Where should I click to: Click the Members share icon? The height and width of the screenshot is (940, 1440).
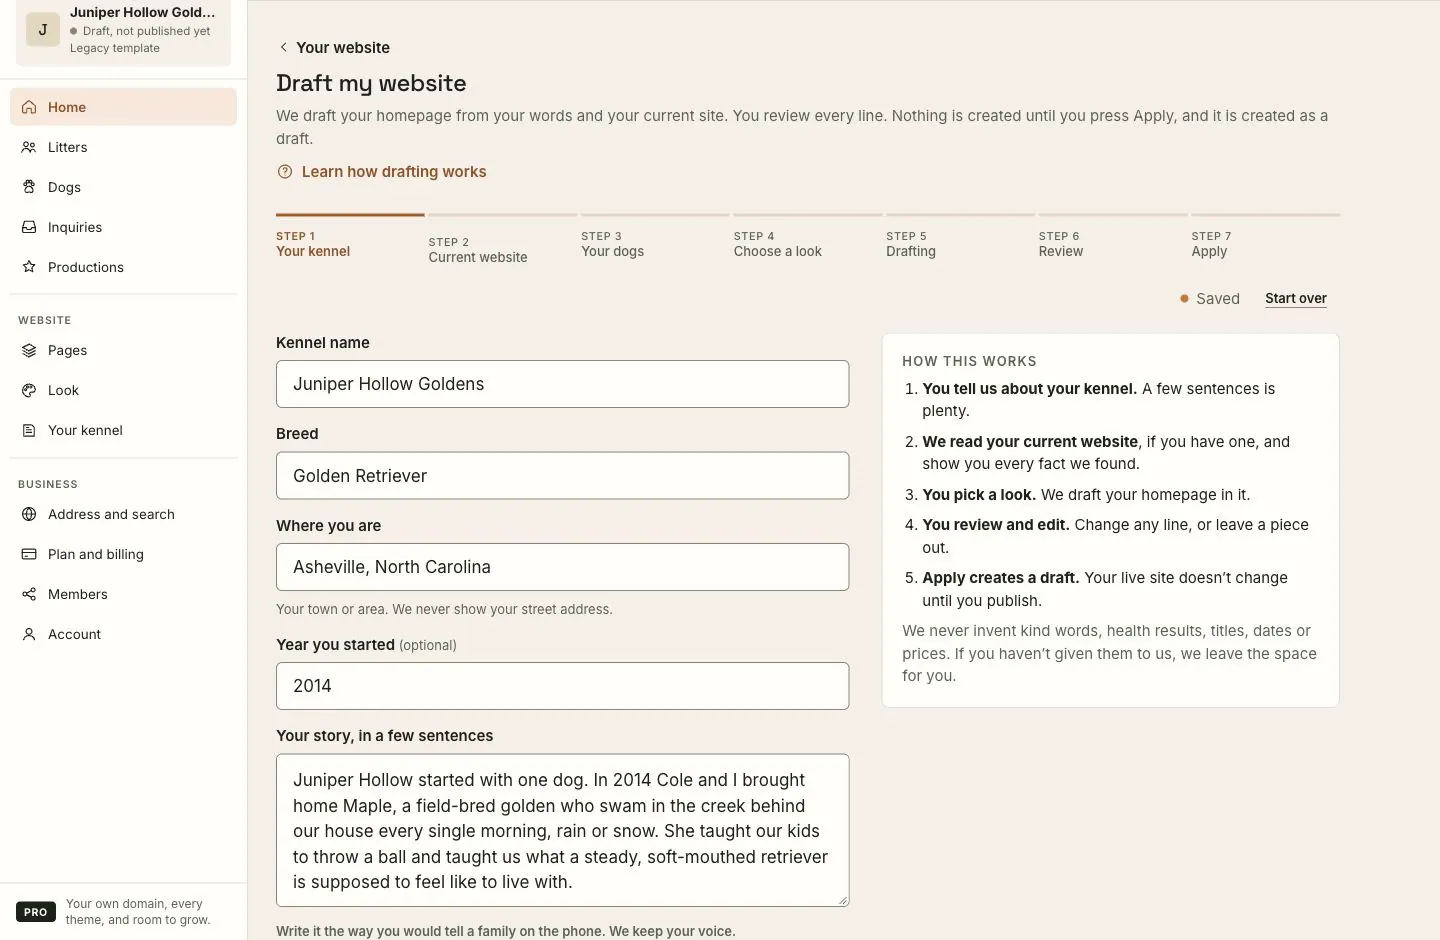click(29, 594)
